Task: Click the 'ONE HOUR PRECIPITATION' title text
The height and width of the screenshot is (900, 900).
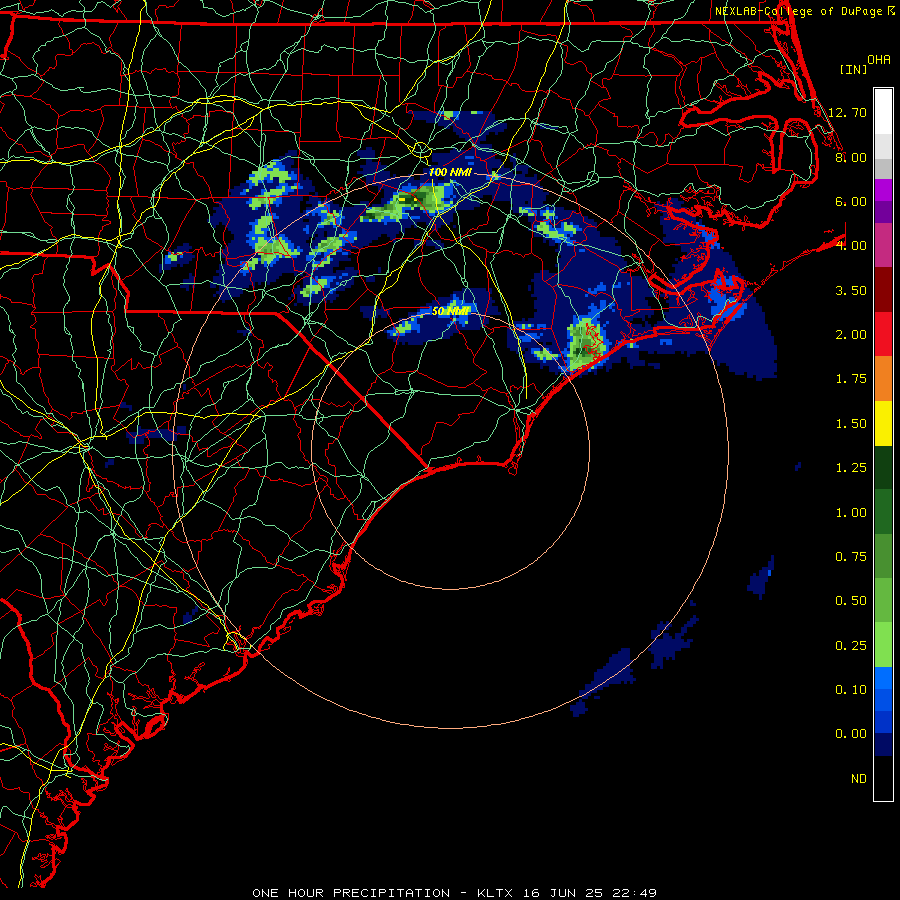Action: (351, 893)
